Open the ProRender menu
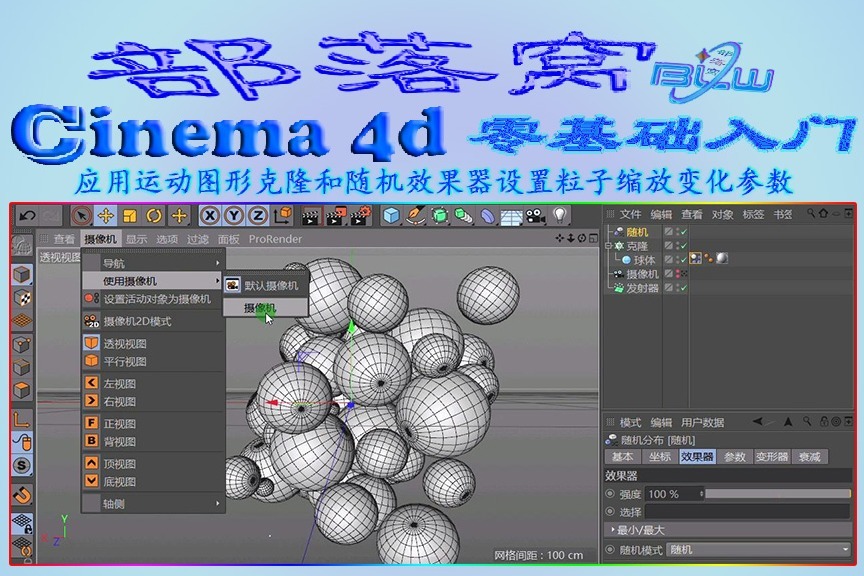 (x=275, y=239)
